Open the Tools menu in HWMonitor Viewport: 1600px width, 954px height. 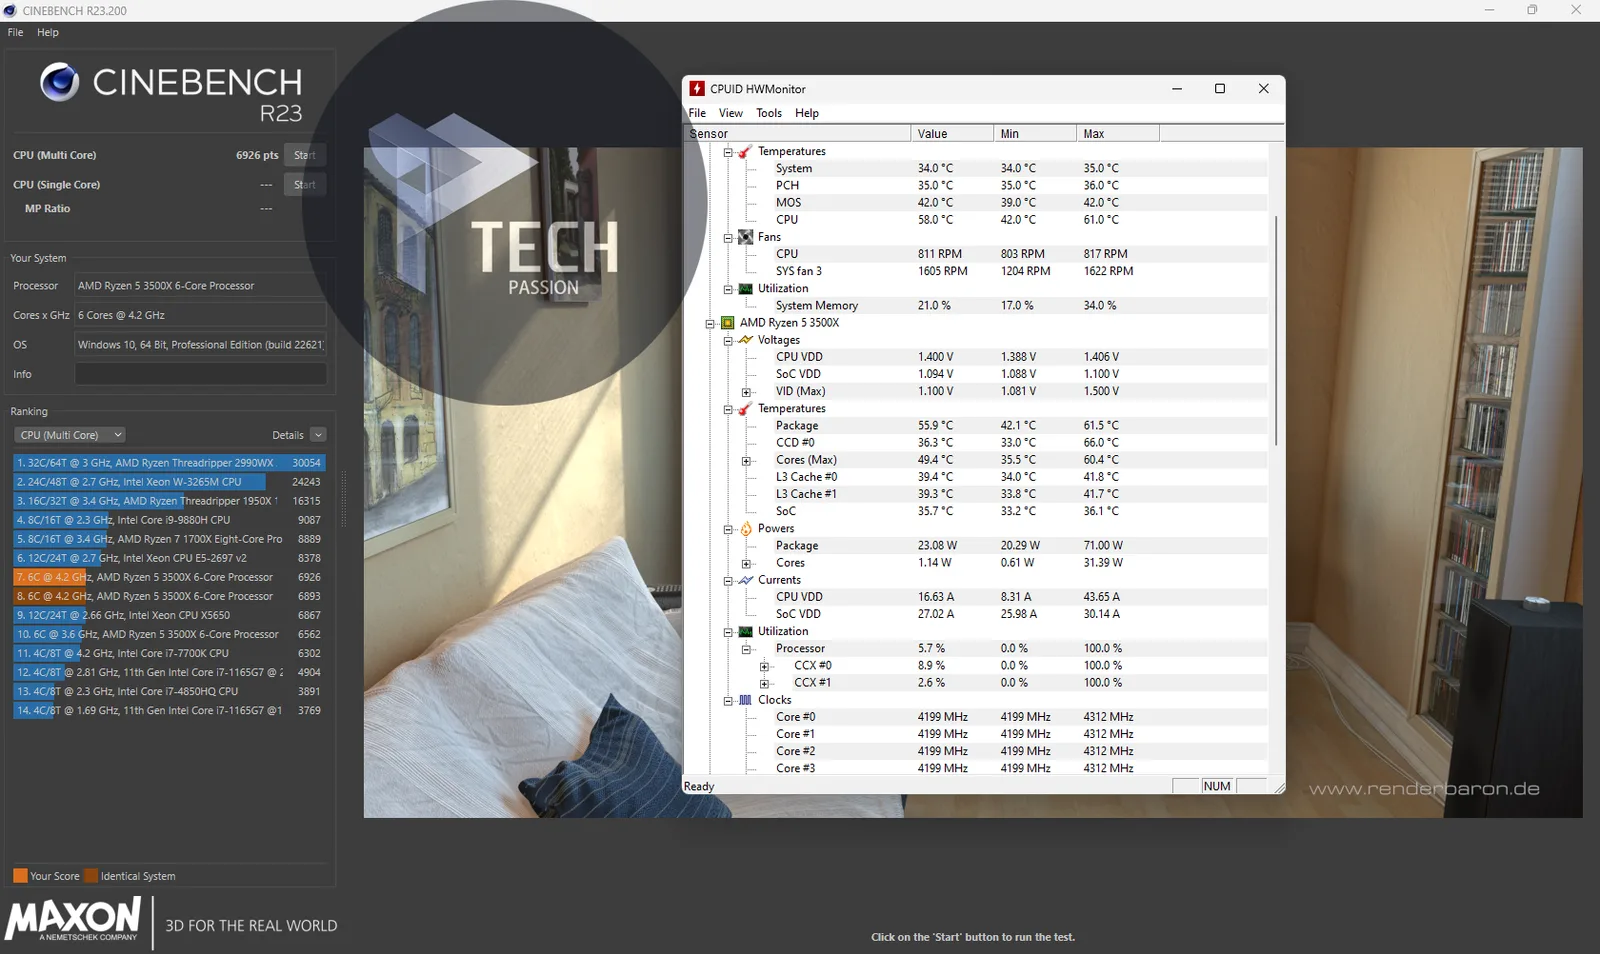click(769, 113)
